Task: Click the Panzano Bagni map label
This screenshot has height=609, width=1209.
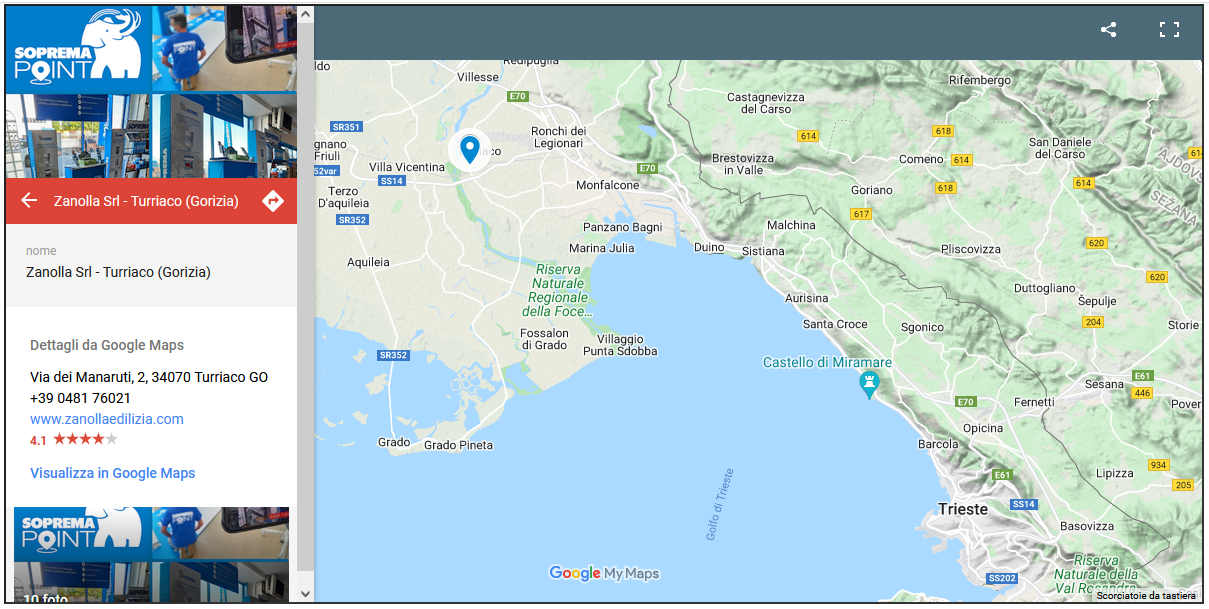Action: (x=622, y=227)
